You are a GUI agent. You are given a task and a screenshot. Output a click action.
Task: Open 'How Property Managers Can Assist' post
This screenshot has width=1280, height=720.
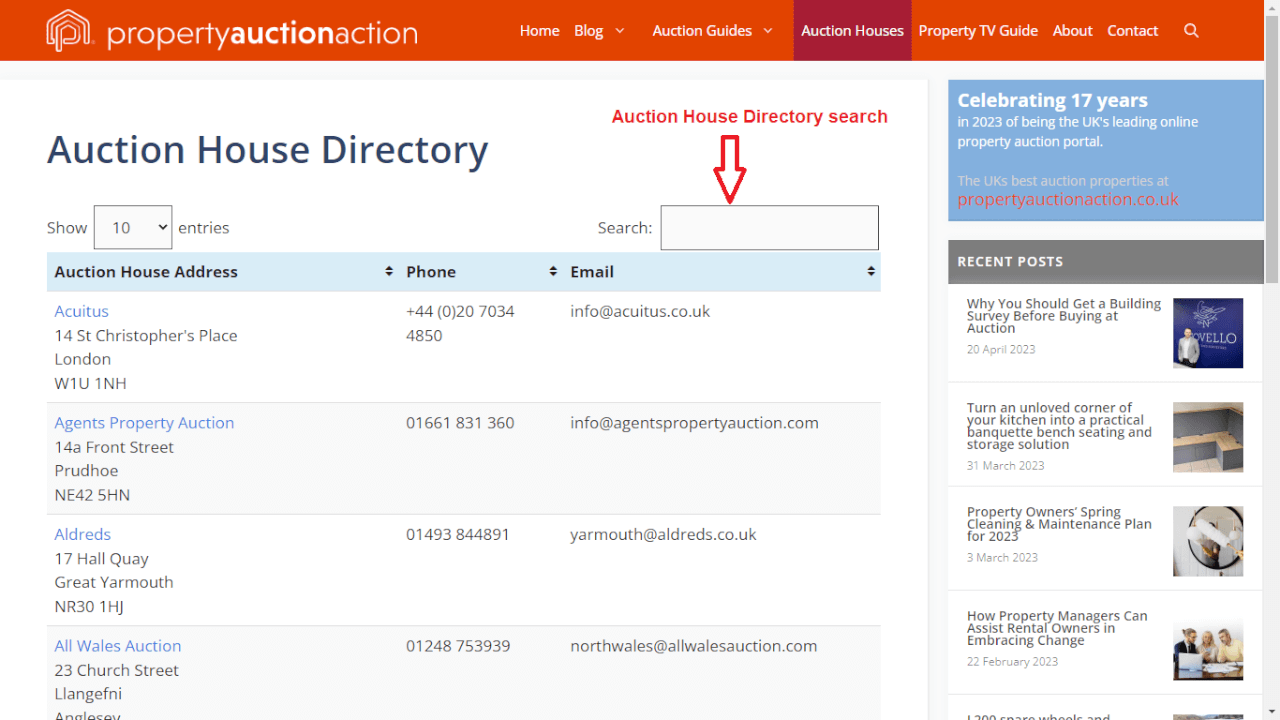pos(1057,628)
